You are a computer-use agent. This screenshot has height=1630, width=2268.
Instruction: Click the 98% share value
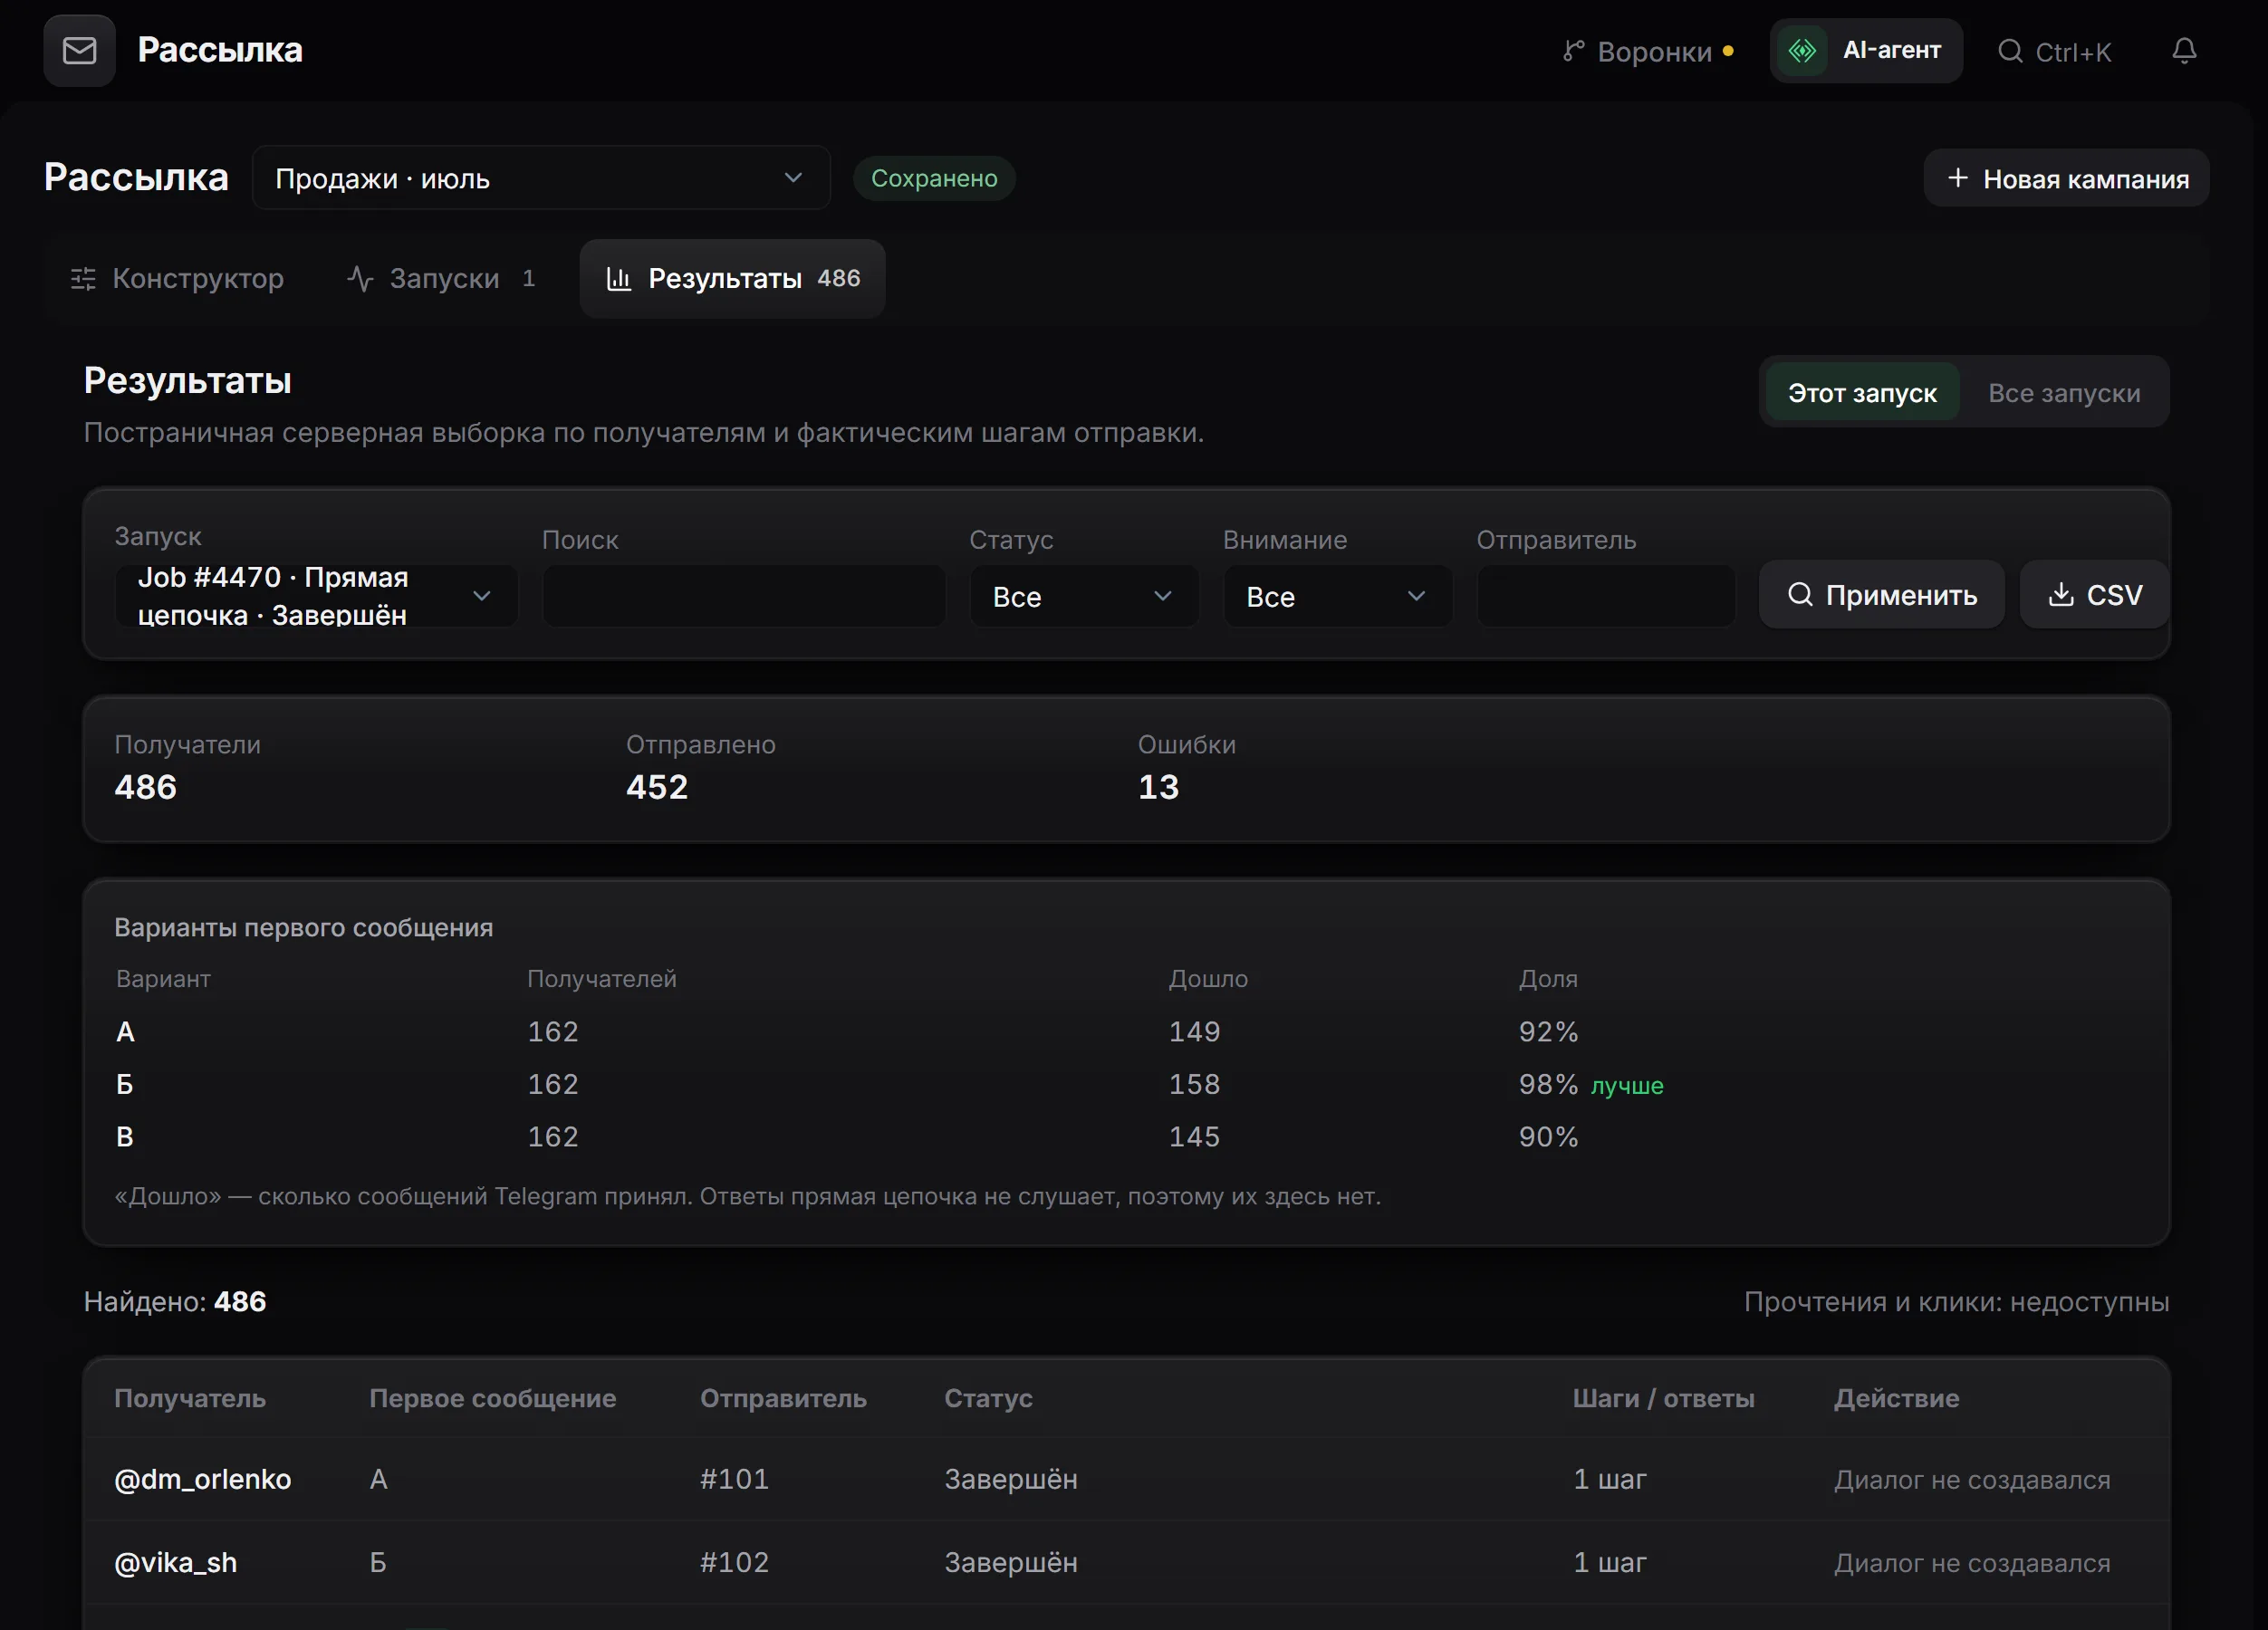point(1548,1084)
